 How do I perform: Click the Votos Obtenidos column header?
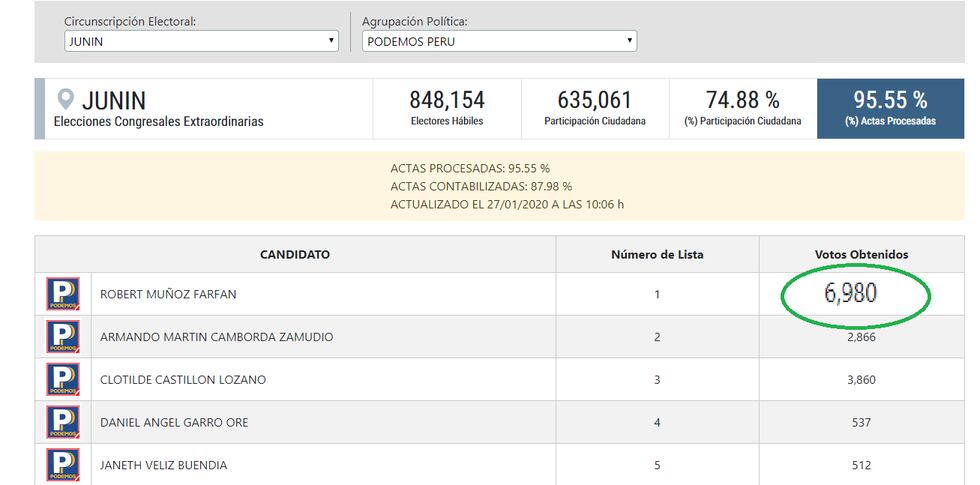click(x=861, y=255)
